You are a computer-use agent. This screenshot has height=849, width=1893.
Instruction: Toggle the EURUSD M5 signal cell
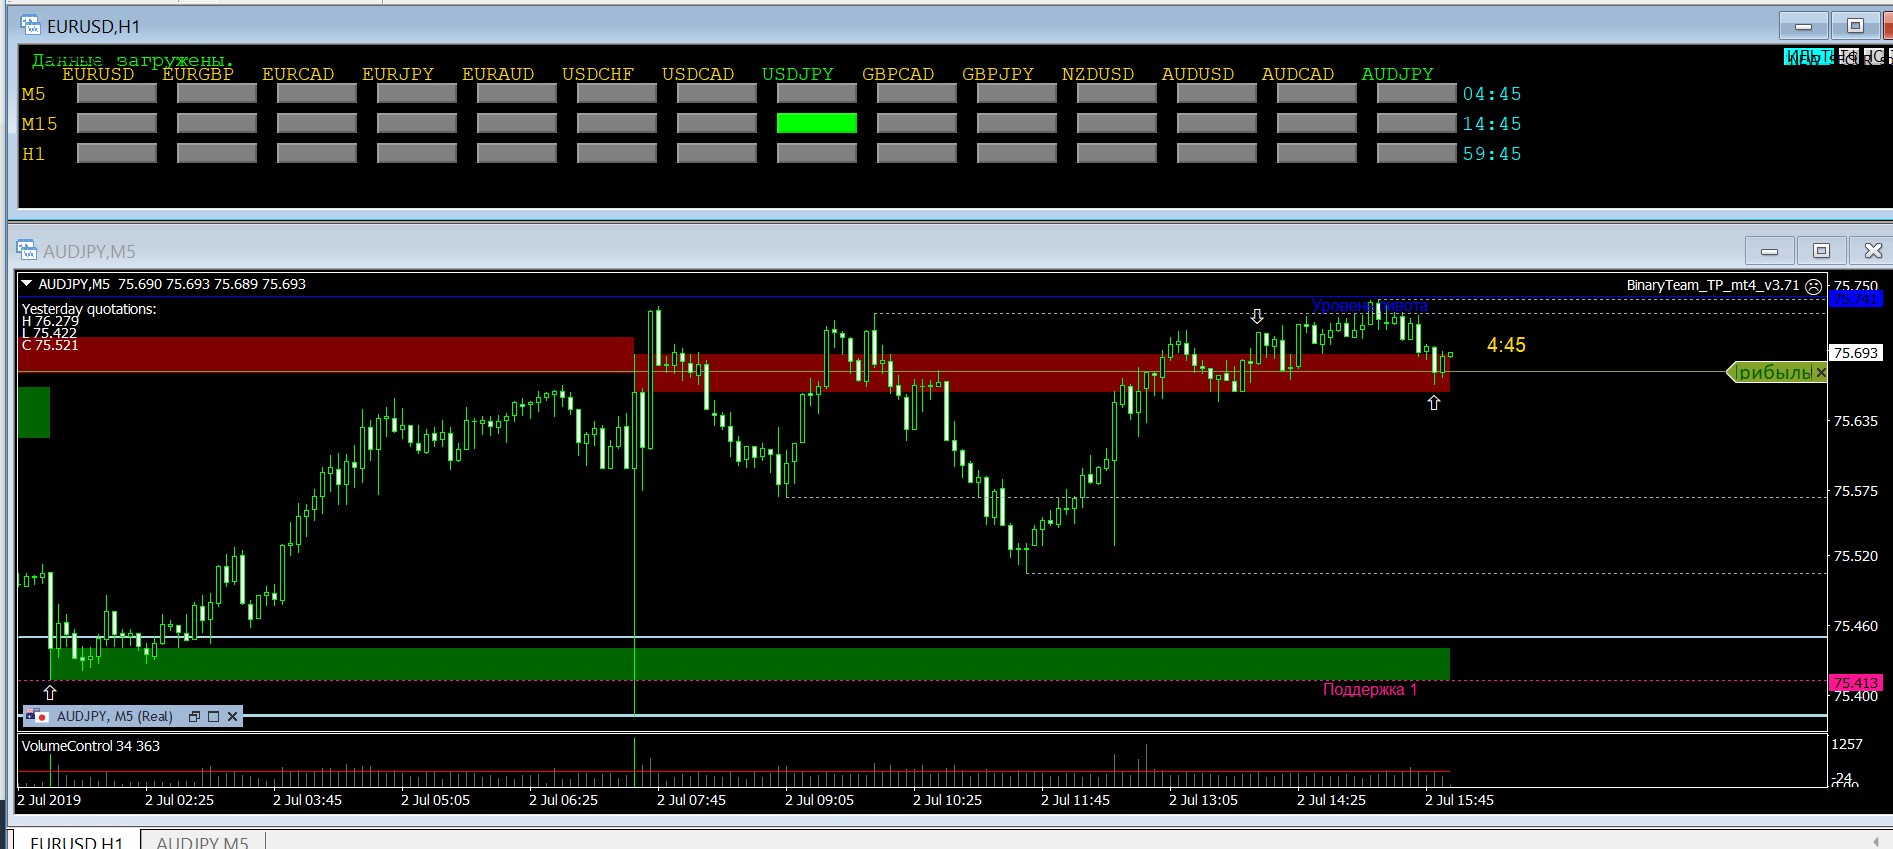click(x=117, y=93)
